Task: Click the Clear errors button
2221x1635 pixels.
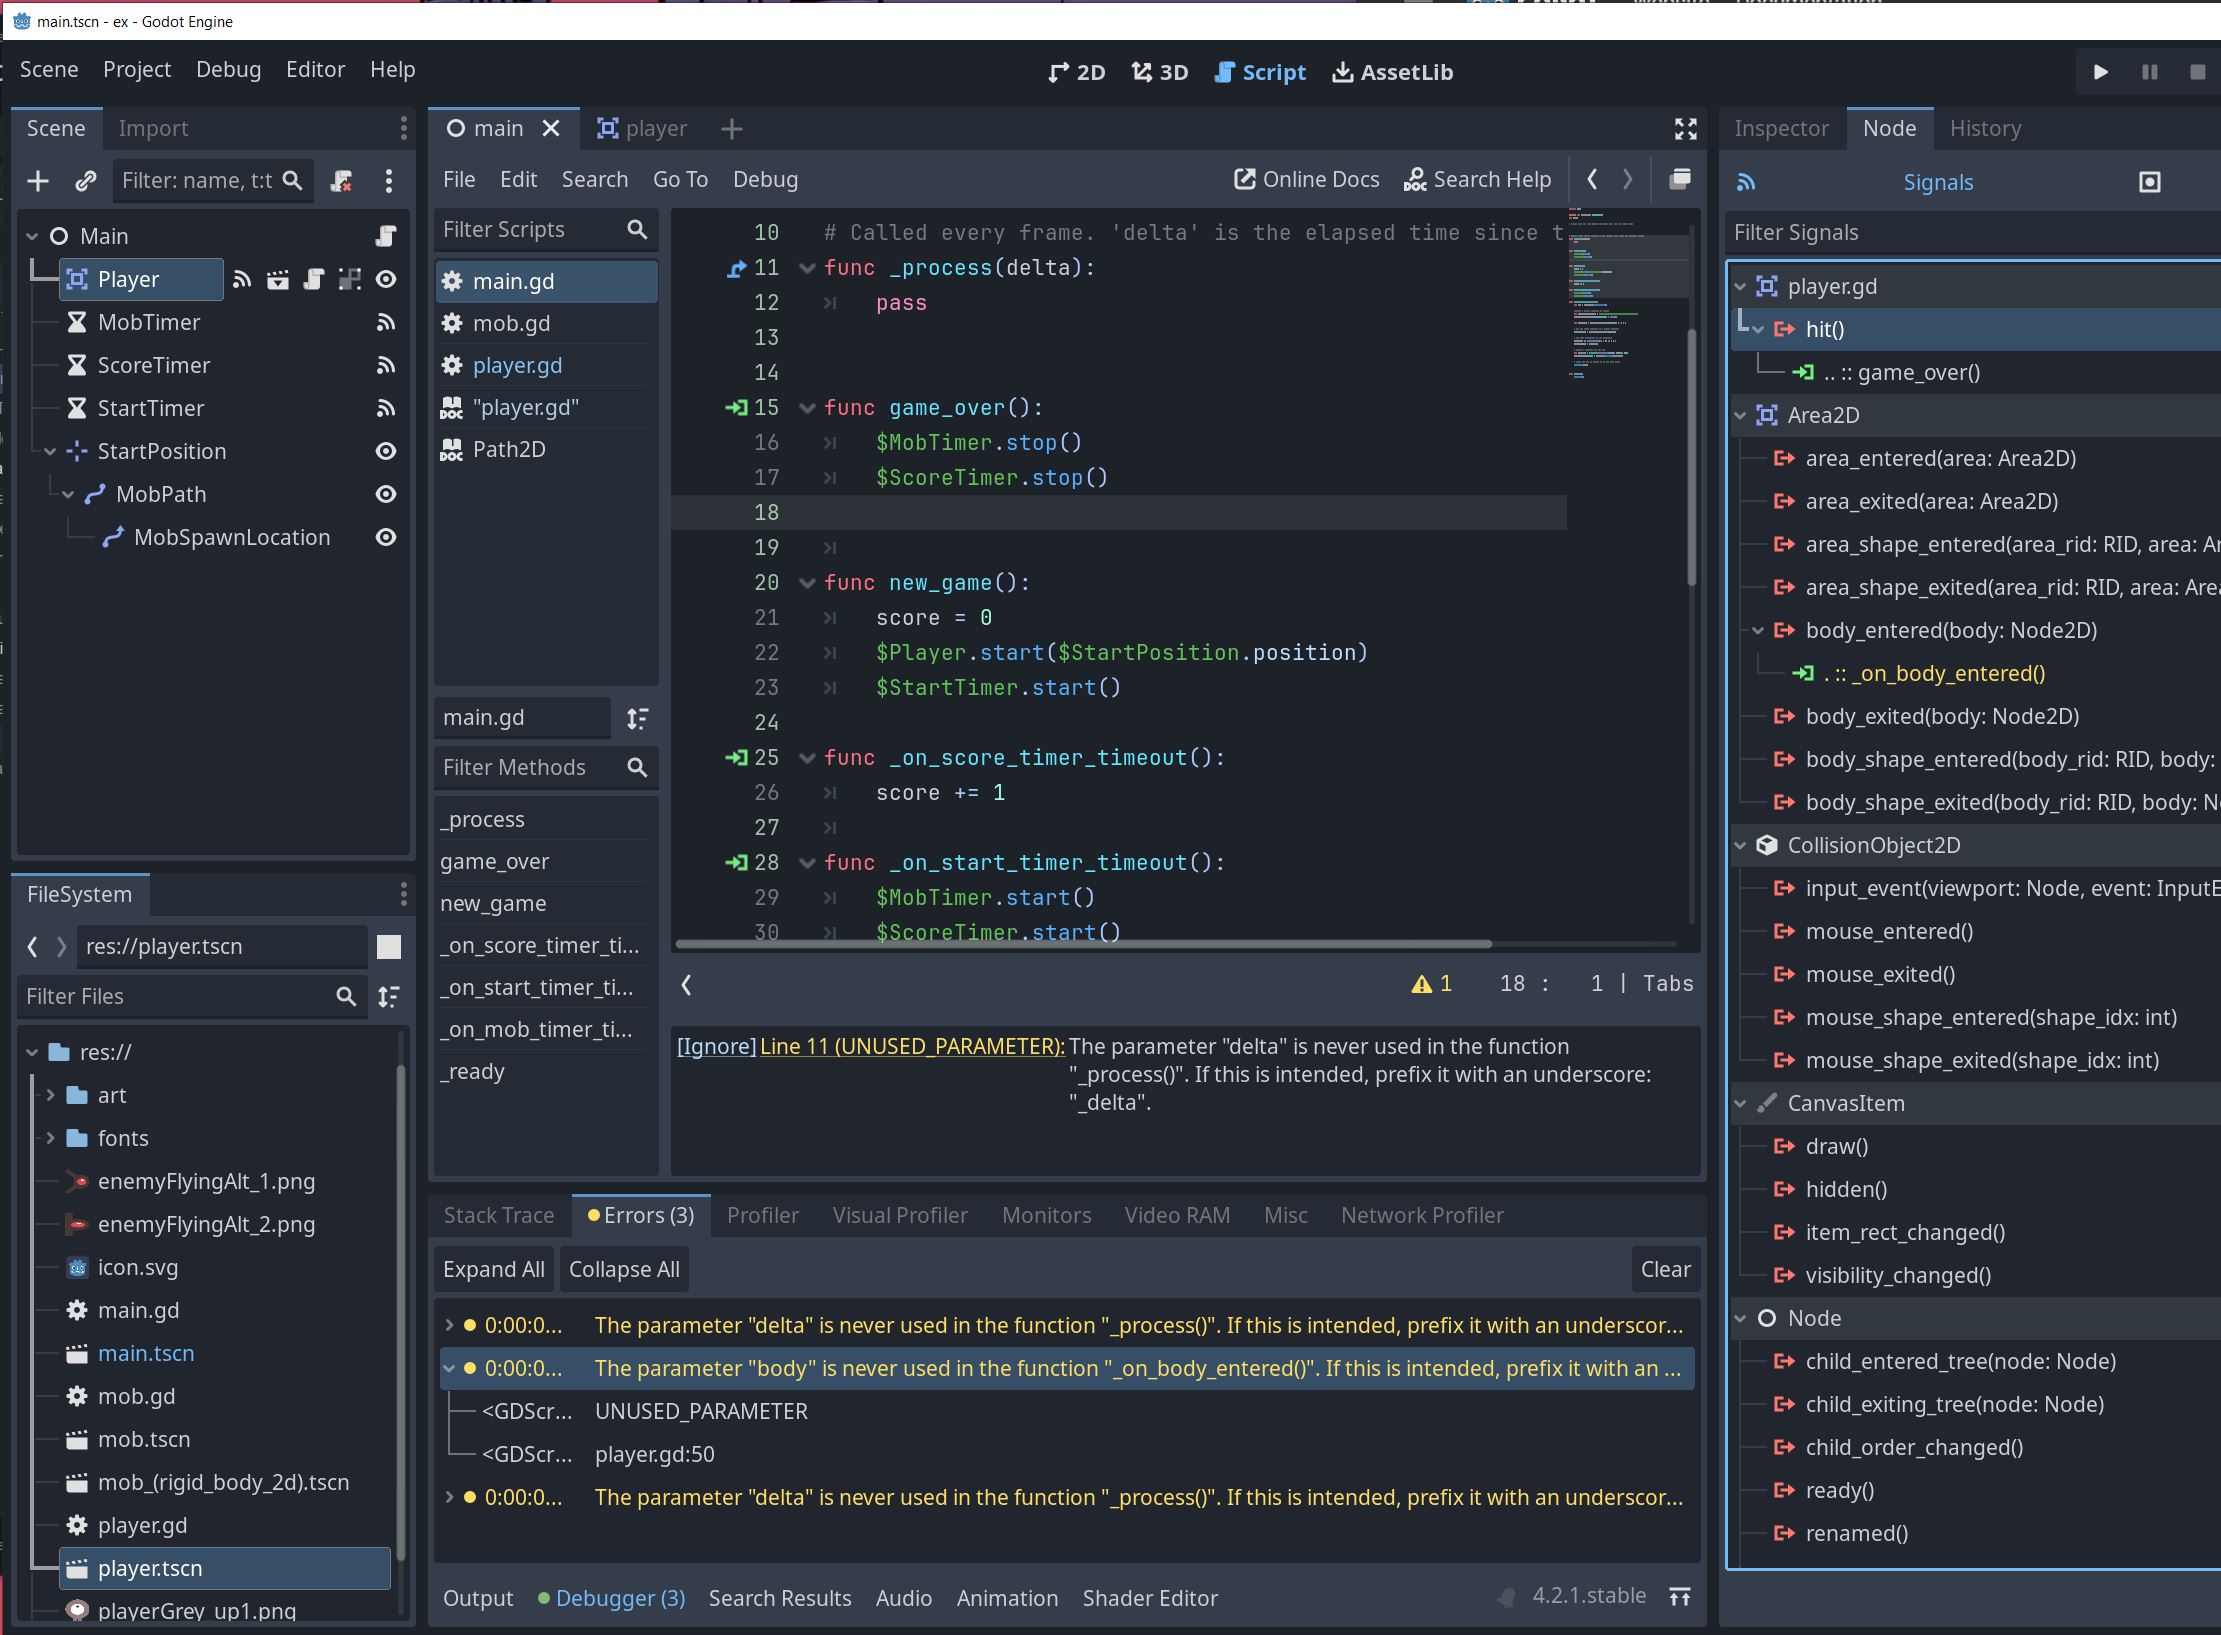Action: [x=1665, y=1269]
